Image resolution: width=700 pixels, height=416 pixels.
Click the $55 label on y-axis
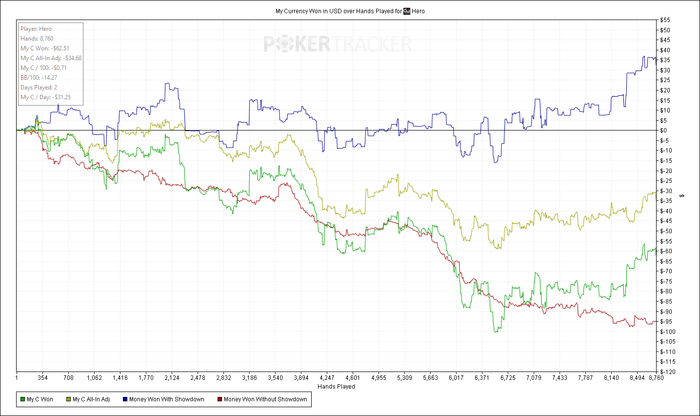(664, 20)
